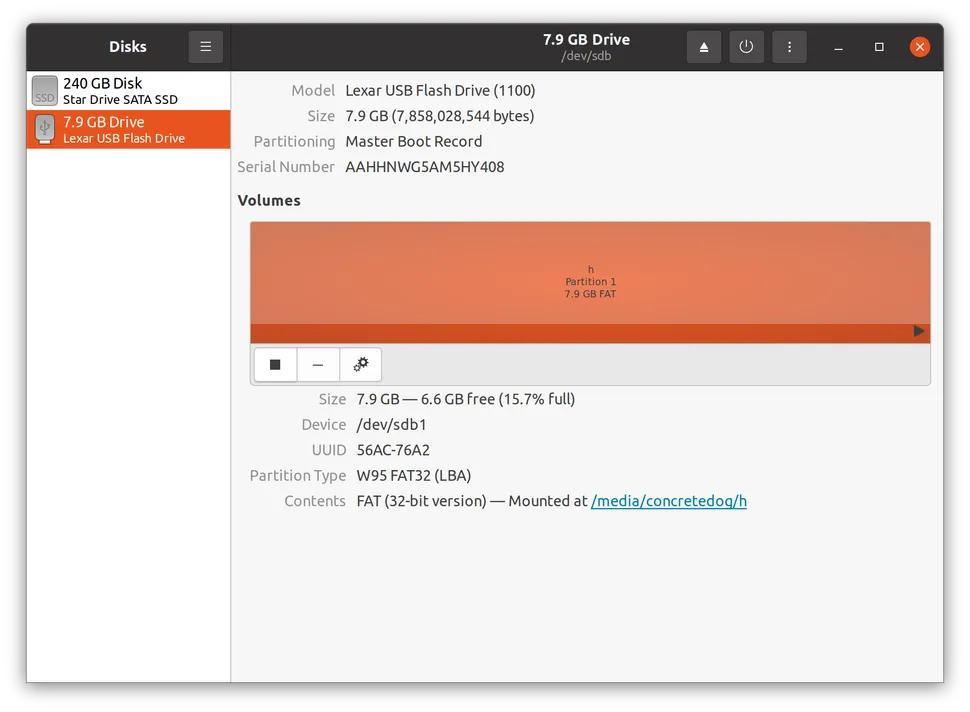Screen dimensions: 970x712
Task: Click the Master Boot Record partitioning value
Action: (413, 142)
